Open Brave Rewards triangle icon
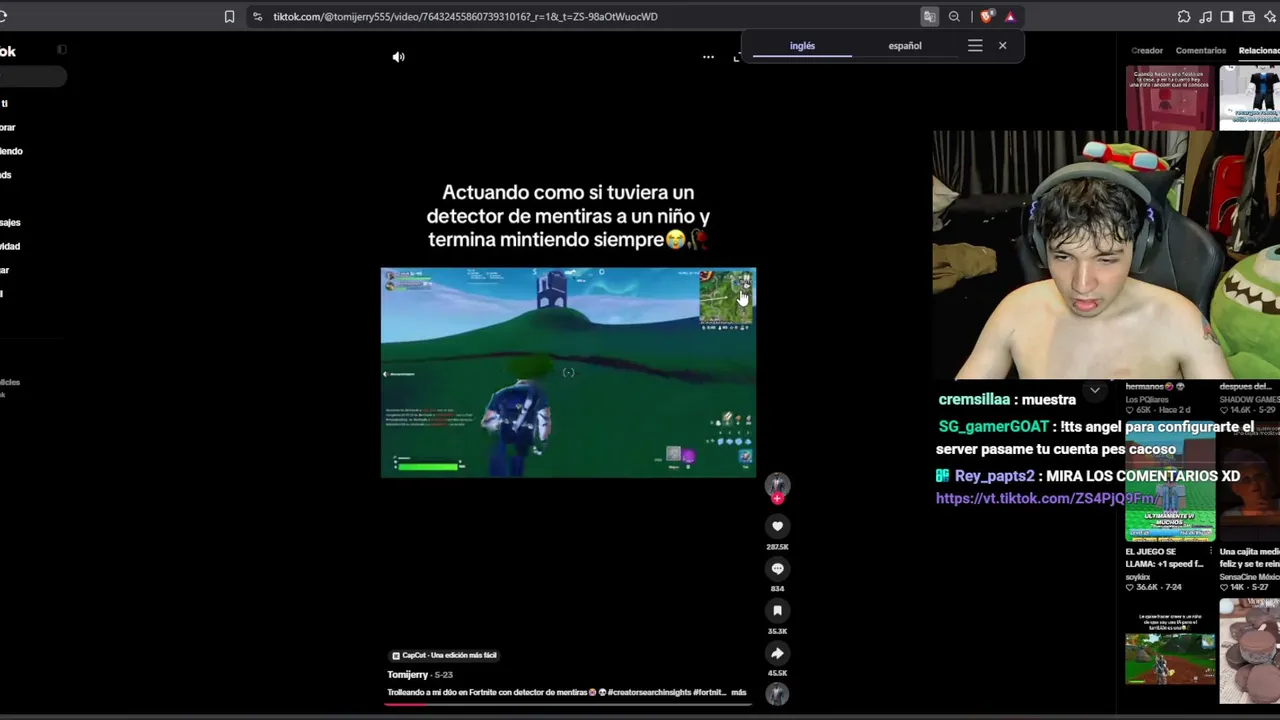Viewport: 1280px width, 720px height. 1010,16
